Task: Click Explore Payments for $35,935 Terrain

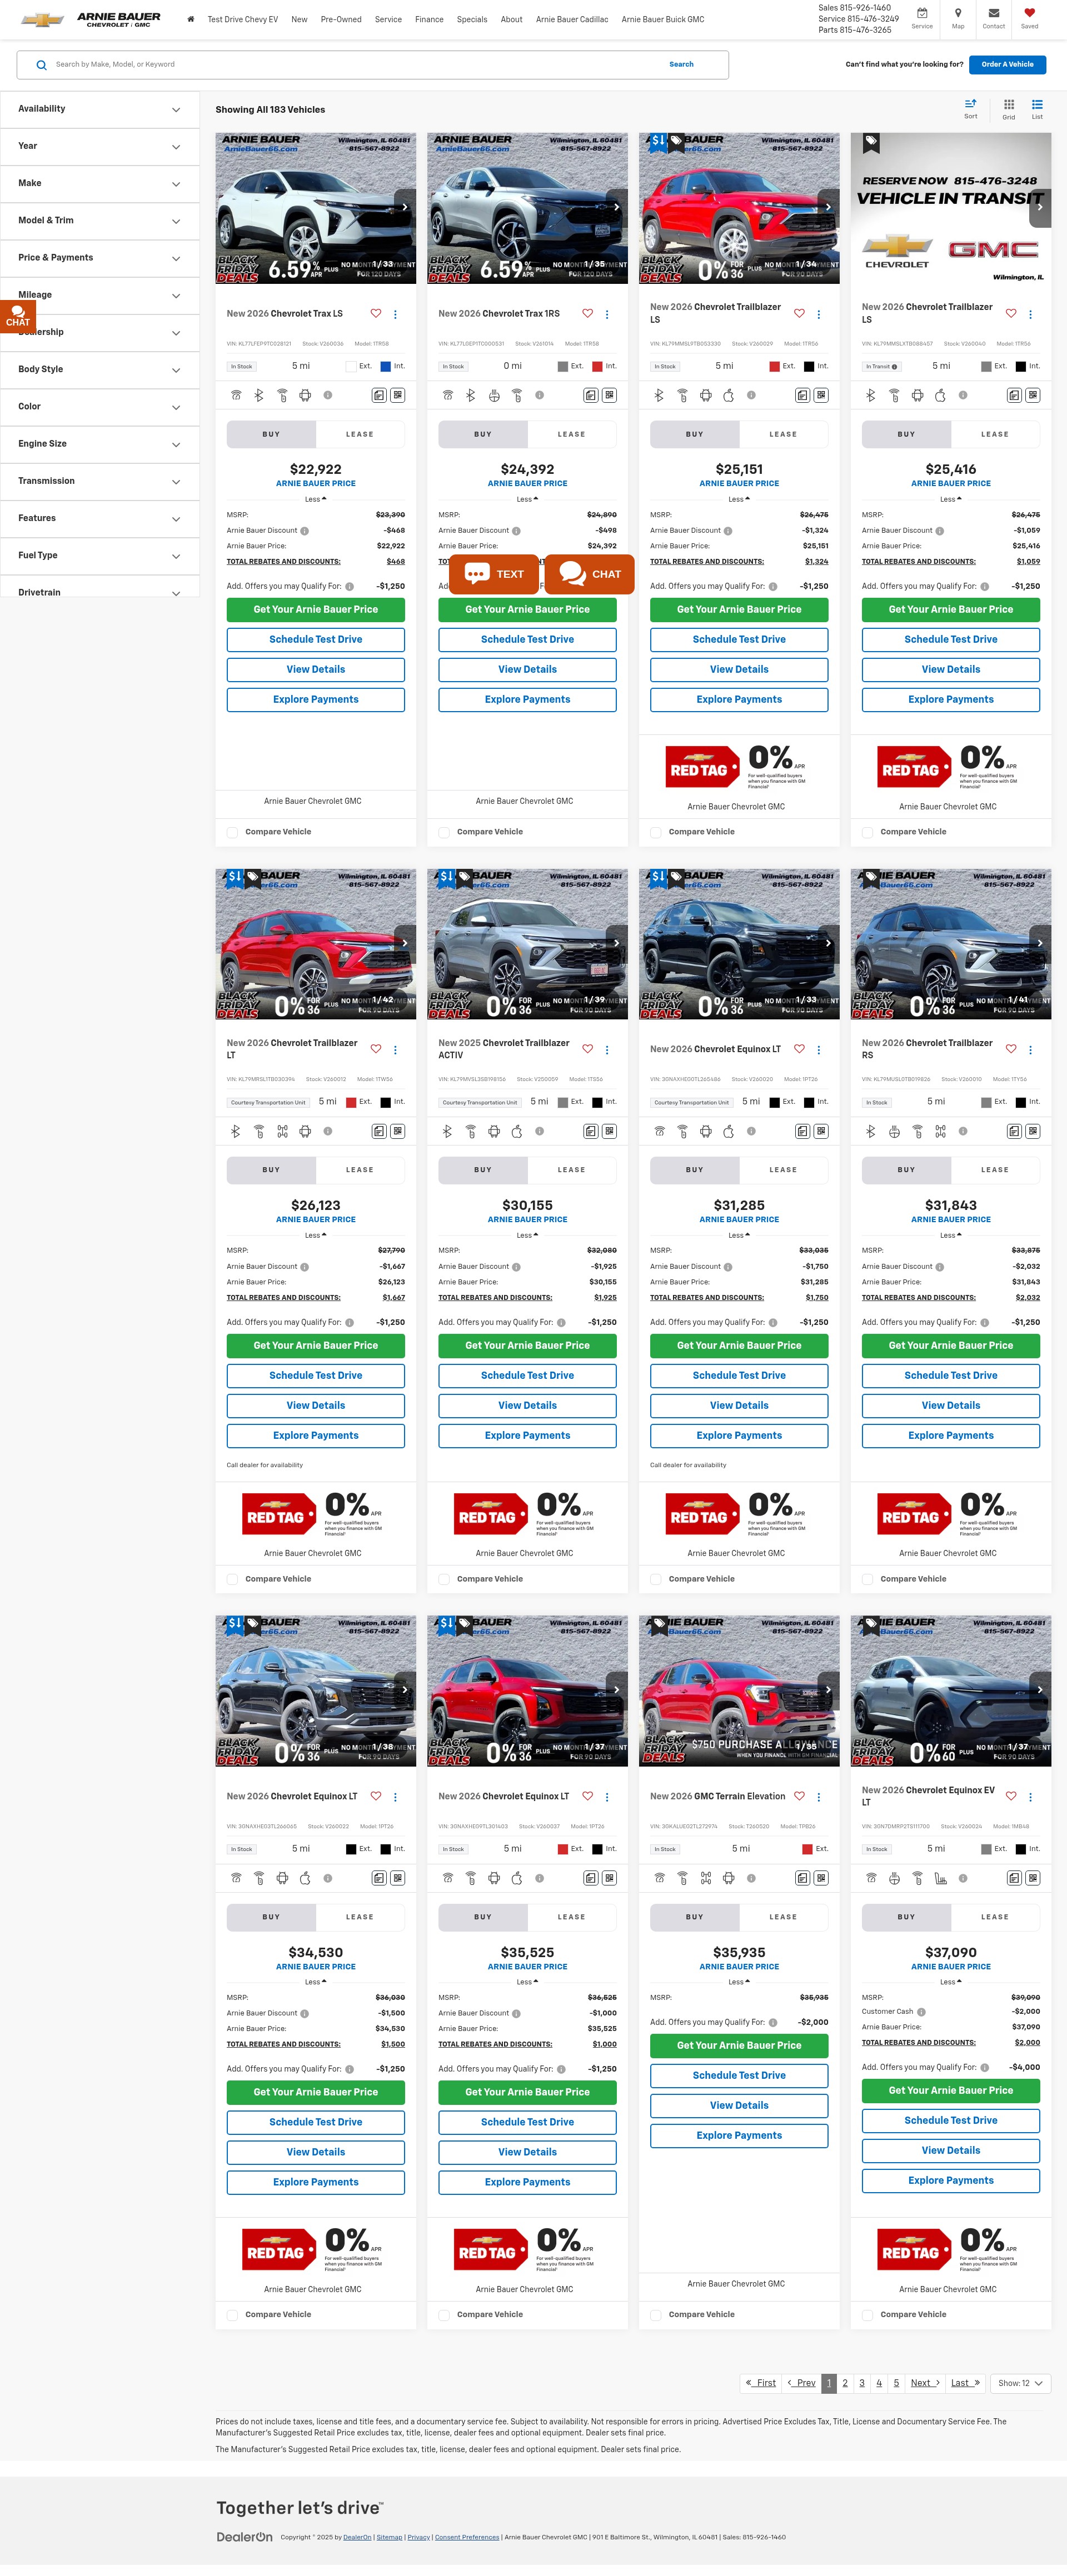Action: 739,2135
